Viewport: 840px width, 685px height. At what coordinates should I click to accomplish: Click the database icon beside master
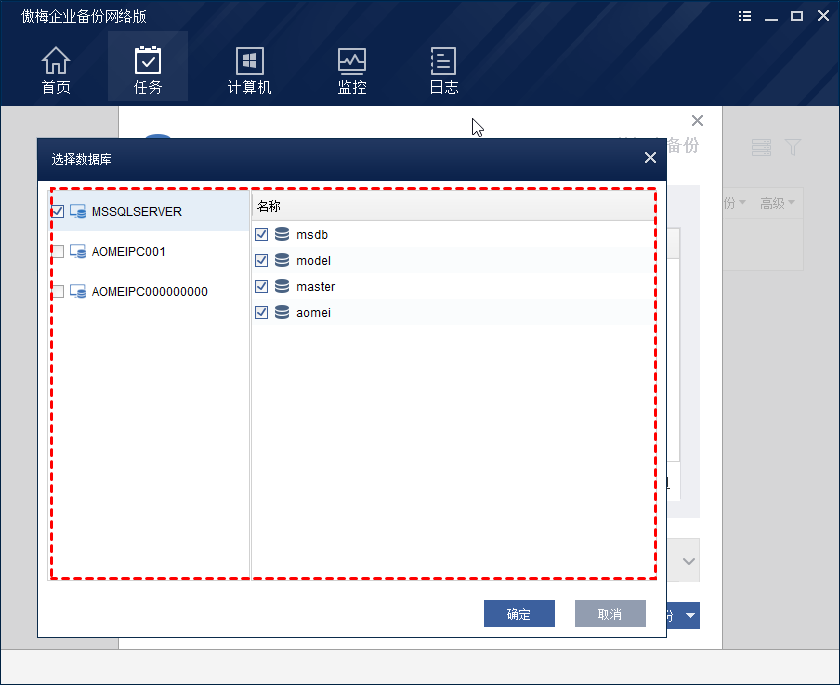281,286
